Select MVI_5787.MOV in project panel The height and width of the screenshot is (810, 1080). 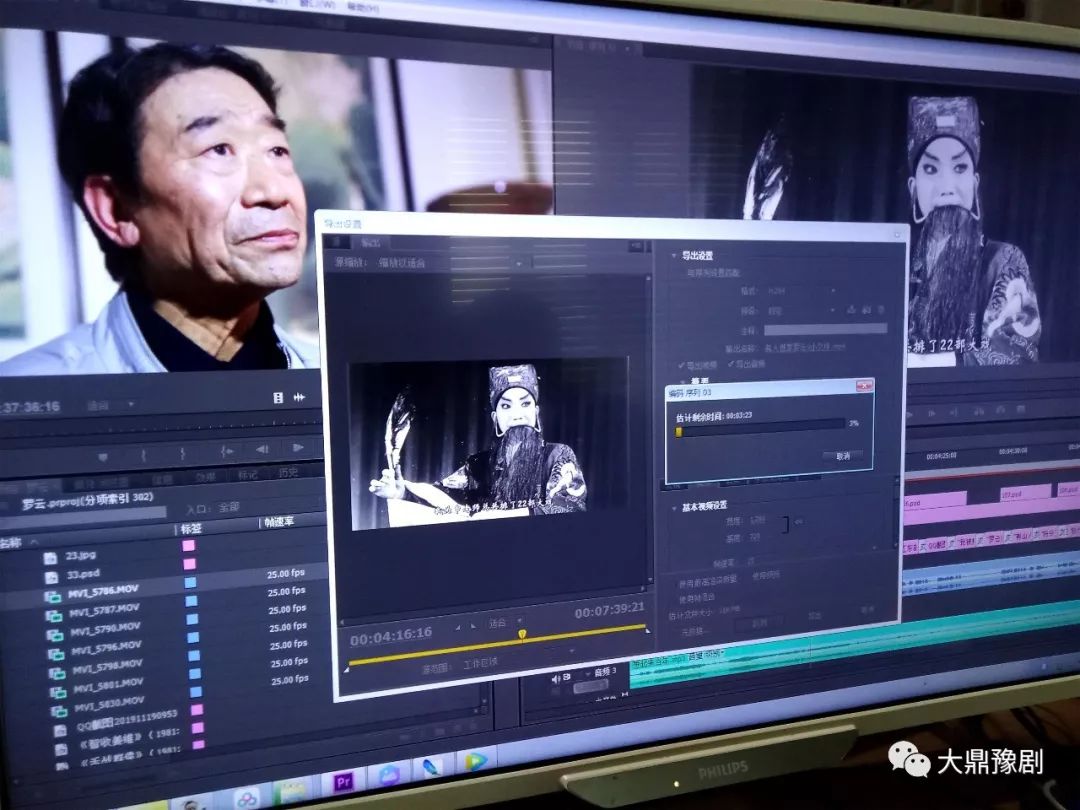tap(105, 610)
